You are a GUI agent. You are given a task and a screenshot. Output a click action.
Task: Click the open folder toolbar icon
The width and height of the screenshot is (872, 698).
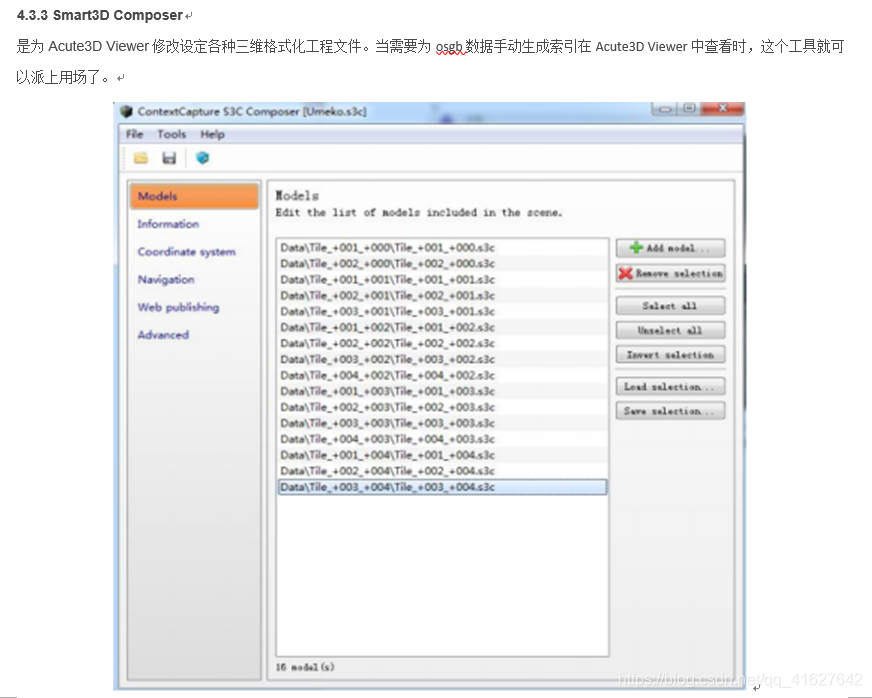[x=141, y=159]
